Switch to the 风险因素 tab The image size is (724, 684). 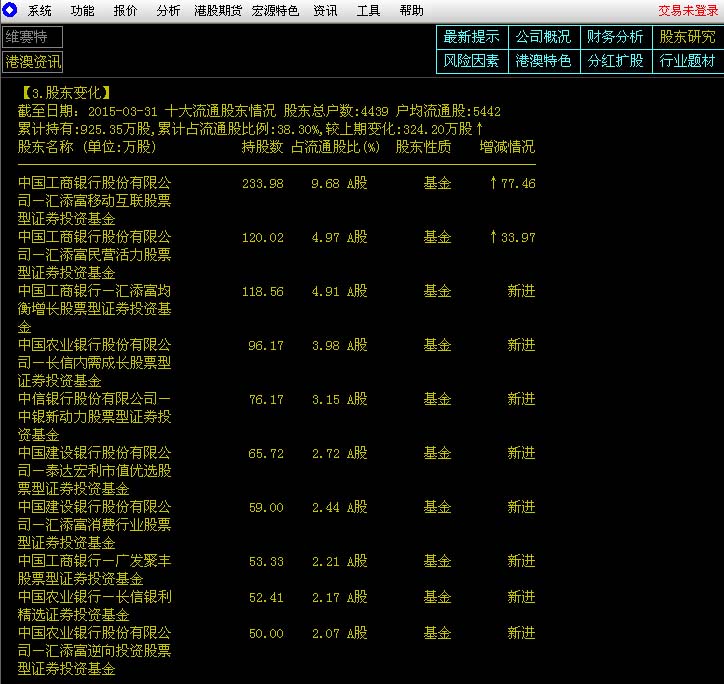click(471, 61)
